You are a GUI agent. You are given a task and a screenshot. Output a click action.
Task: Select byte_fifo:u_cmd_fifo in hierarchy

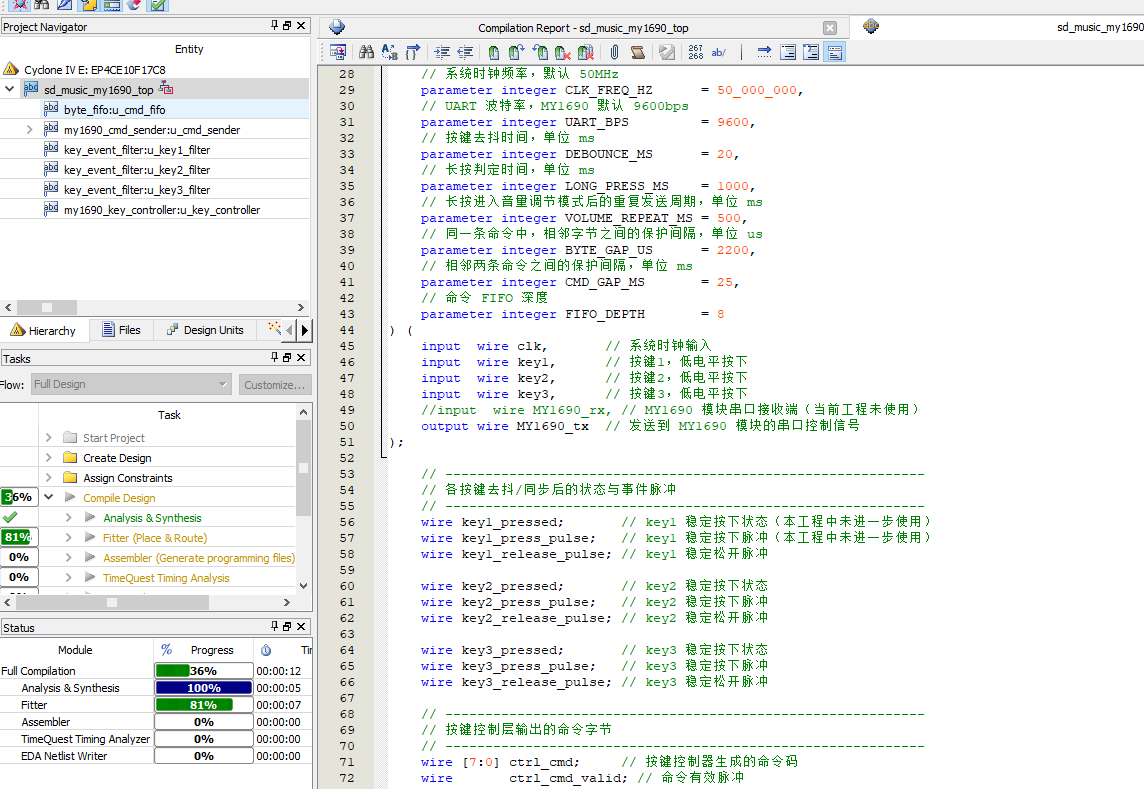115,109
